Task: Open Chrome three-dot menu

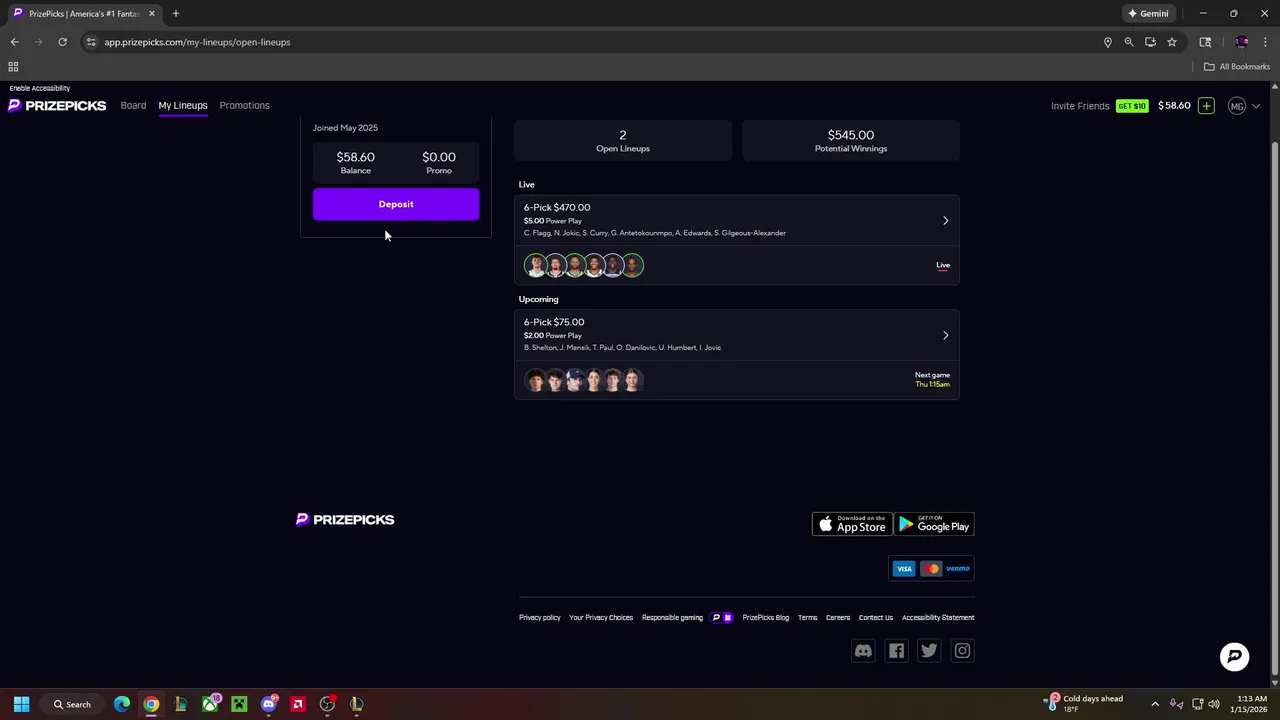Action: click(1265, 42)
